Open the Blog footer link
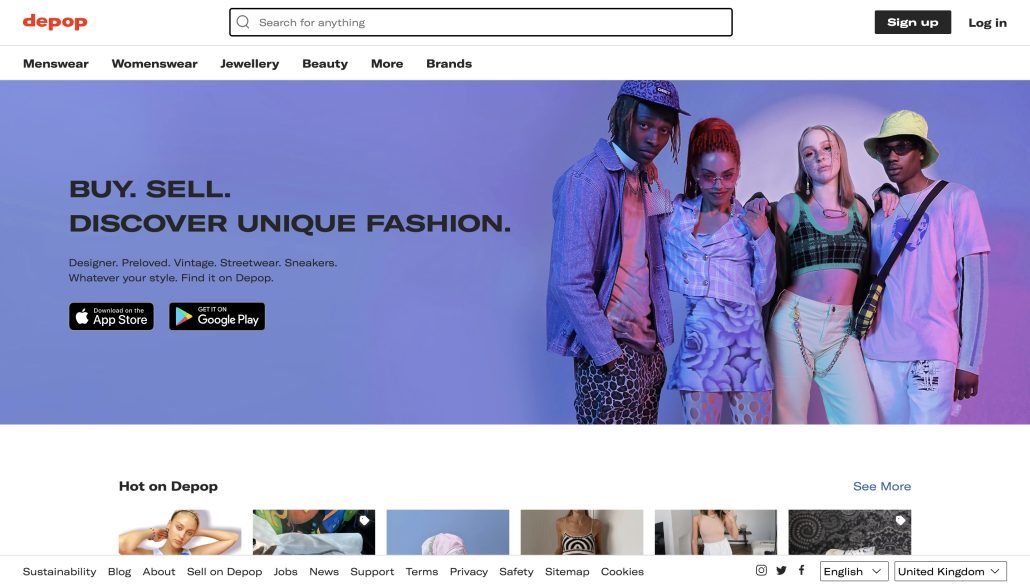 click(x=120, y=572)
